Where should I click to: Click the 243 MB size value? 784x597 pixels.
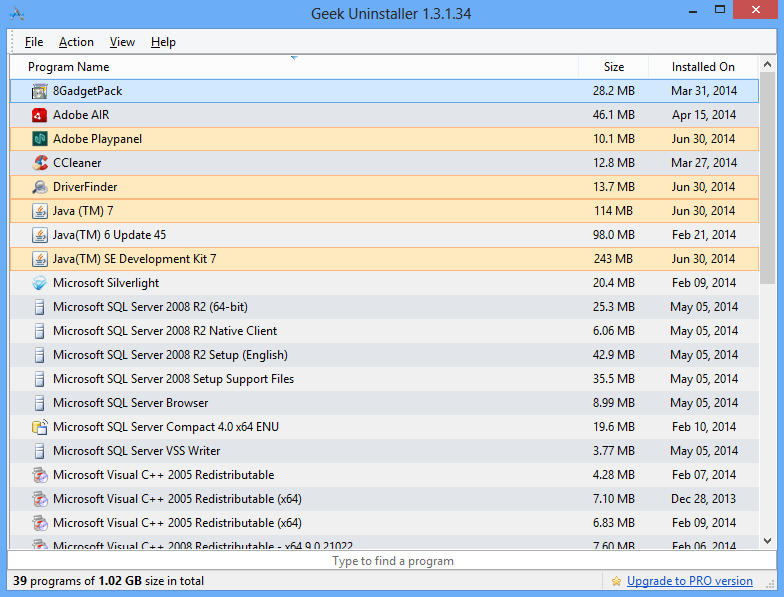(x=614, y=259)
